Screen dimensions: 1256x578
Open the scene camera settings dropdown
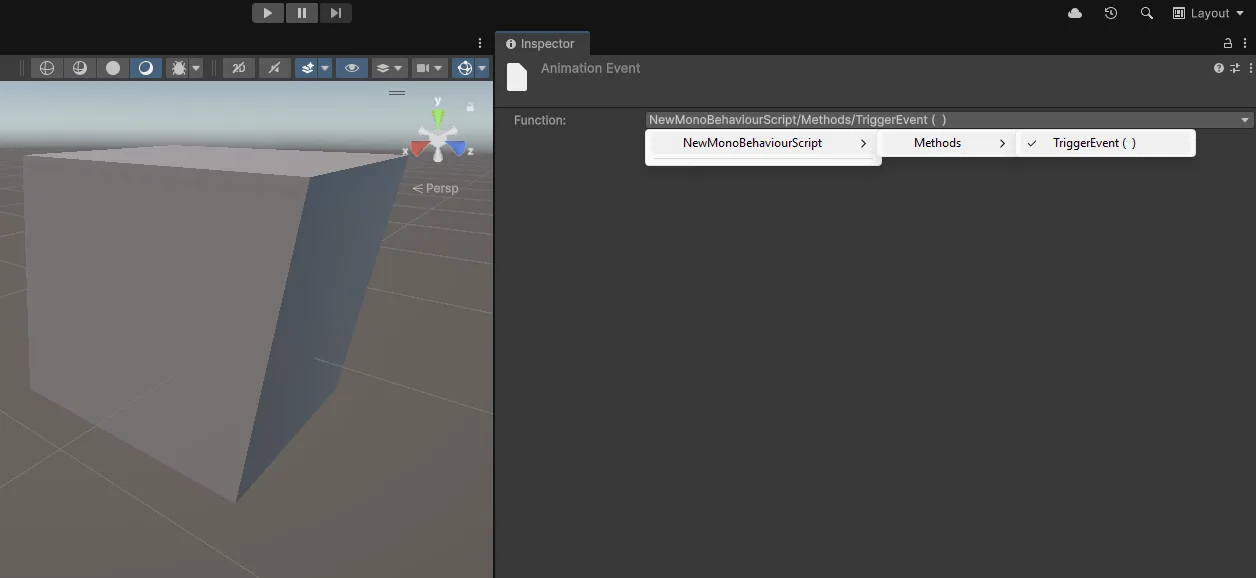430,68
